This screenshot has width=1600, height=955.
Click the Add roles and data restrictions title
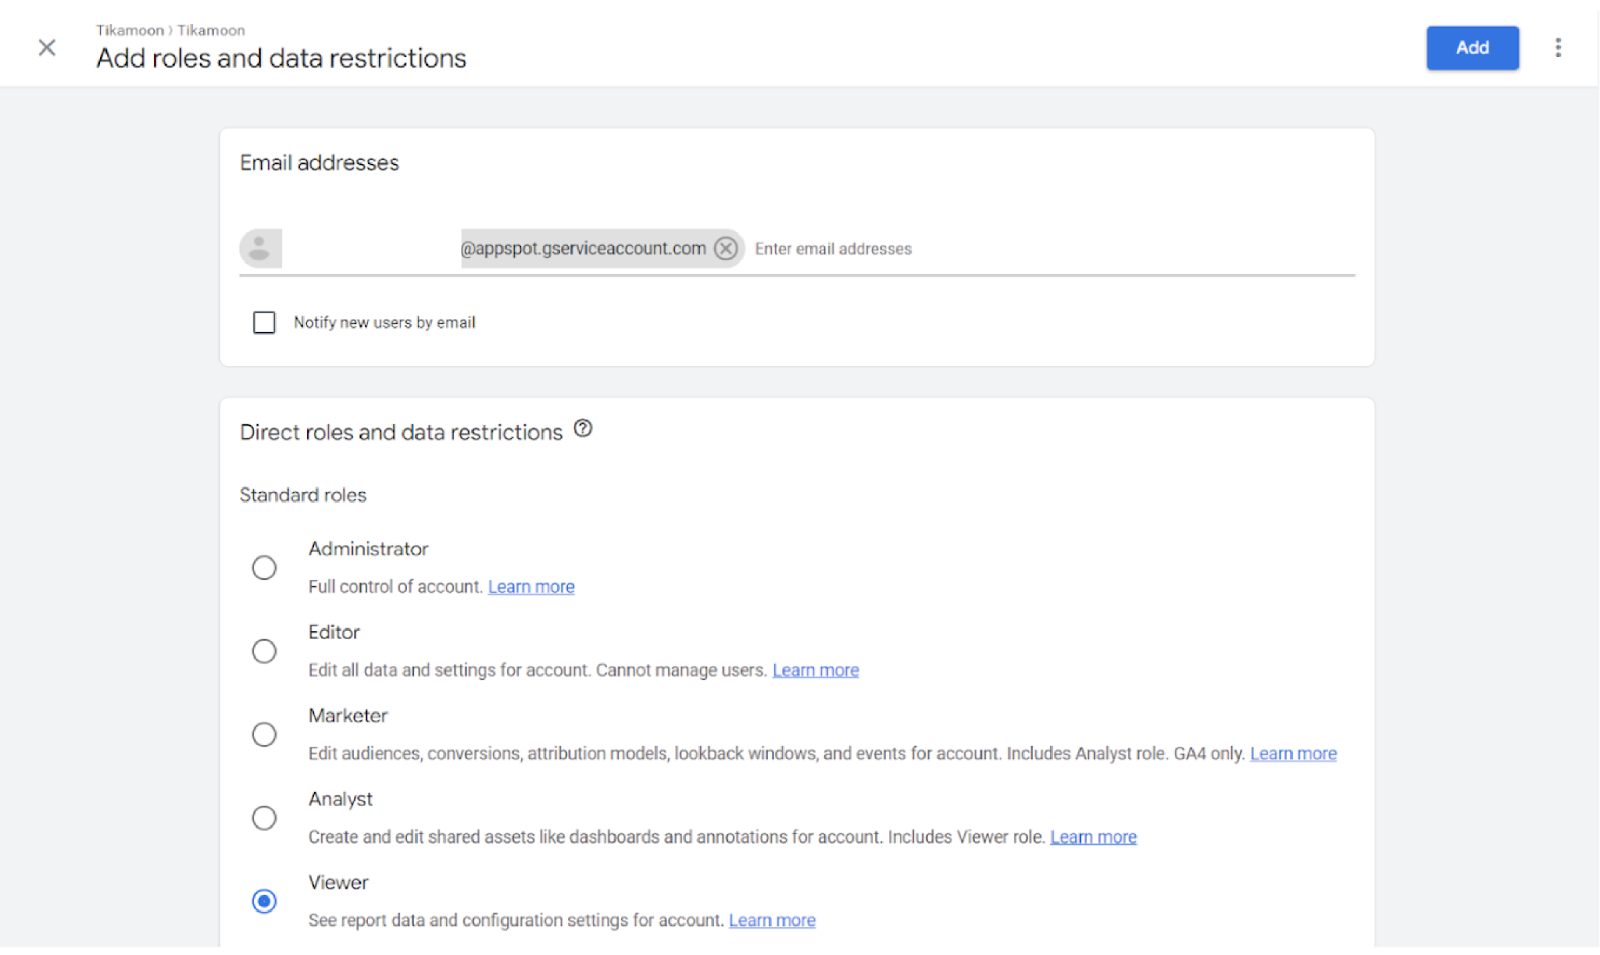(281, 58)
